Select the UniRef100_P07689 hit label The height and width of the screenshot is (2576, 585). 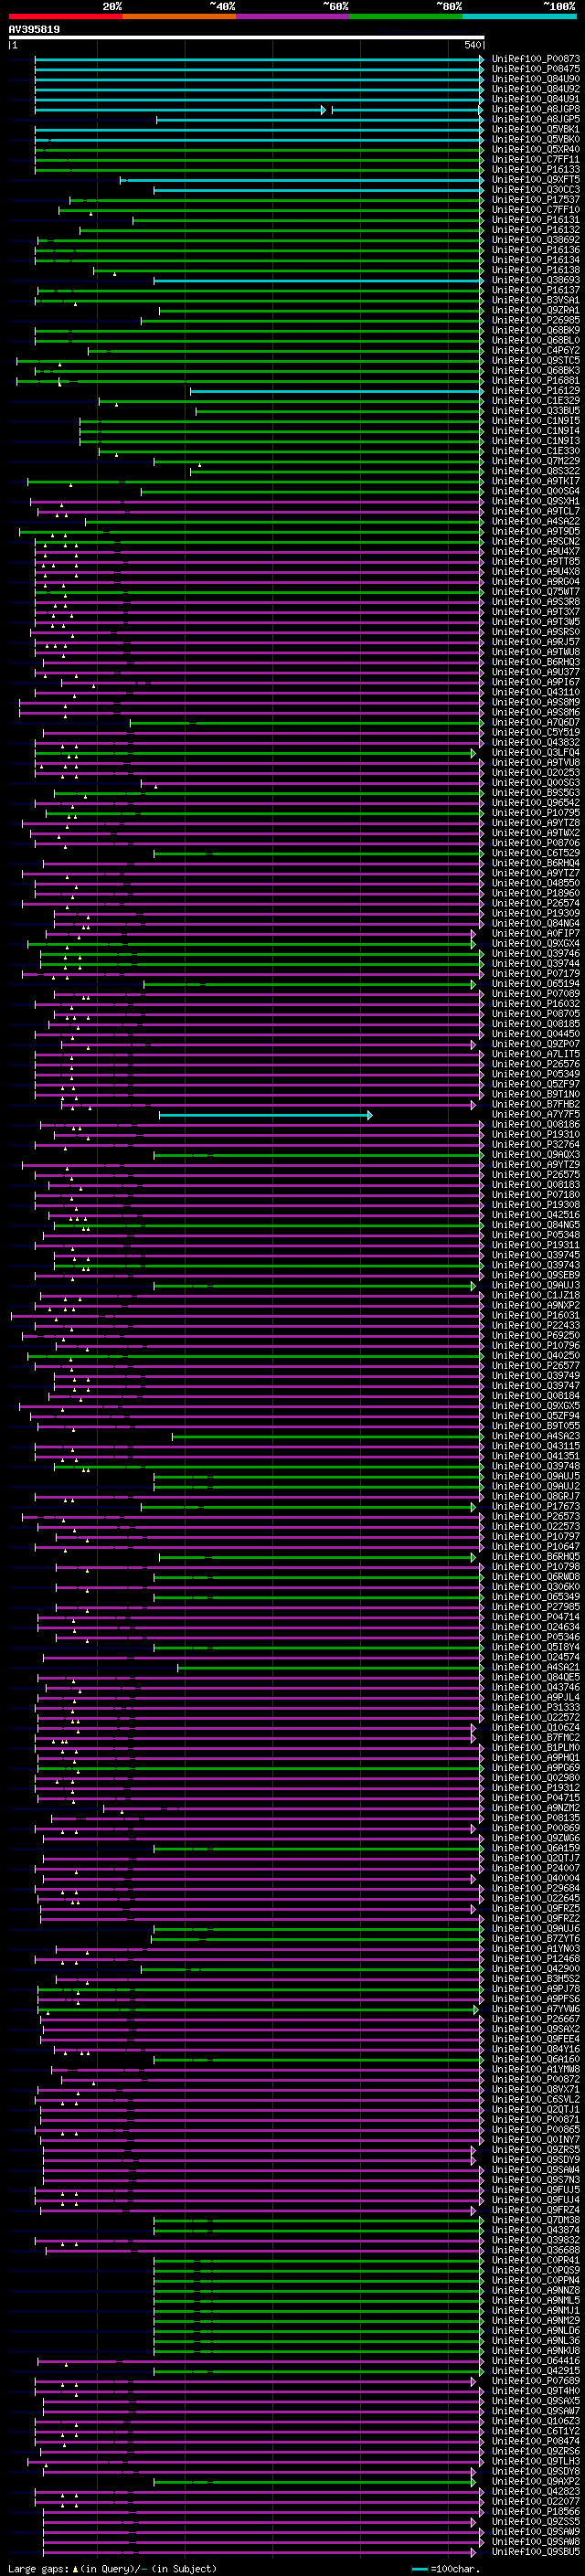[536, 2381]
